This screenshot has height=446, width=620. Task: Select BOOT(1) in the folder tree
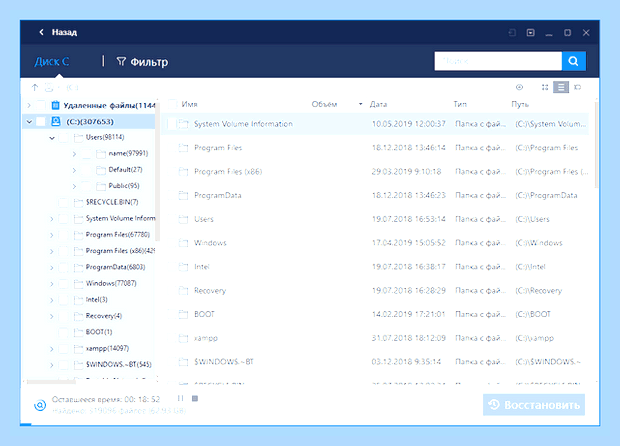coord(99,332)
